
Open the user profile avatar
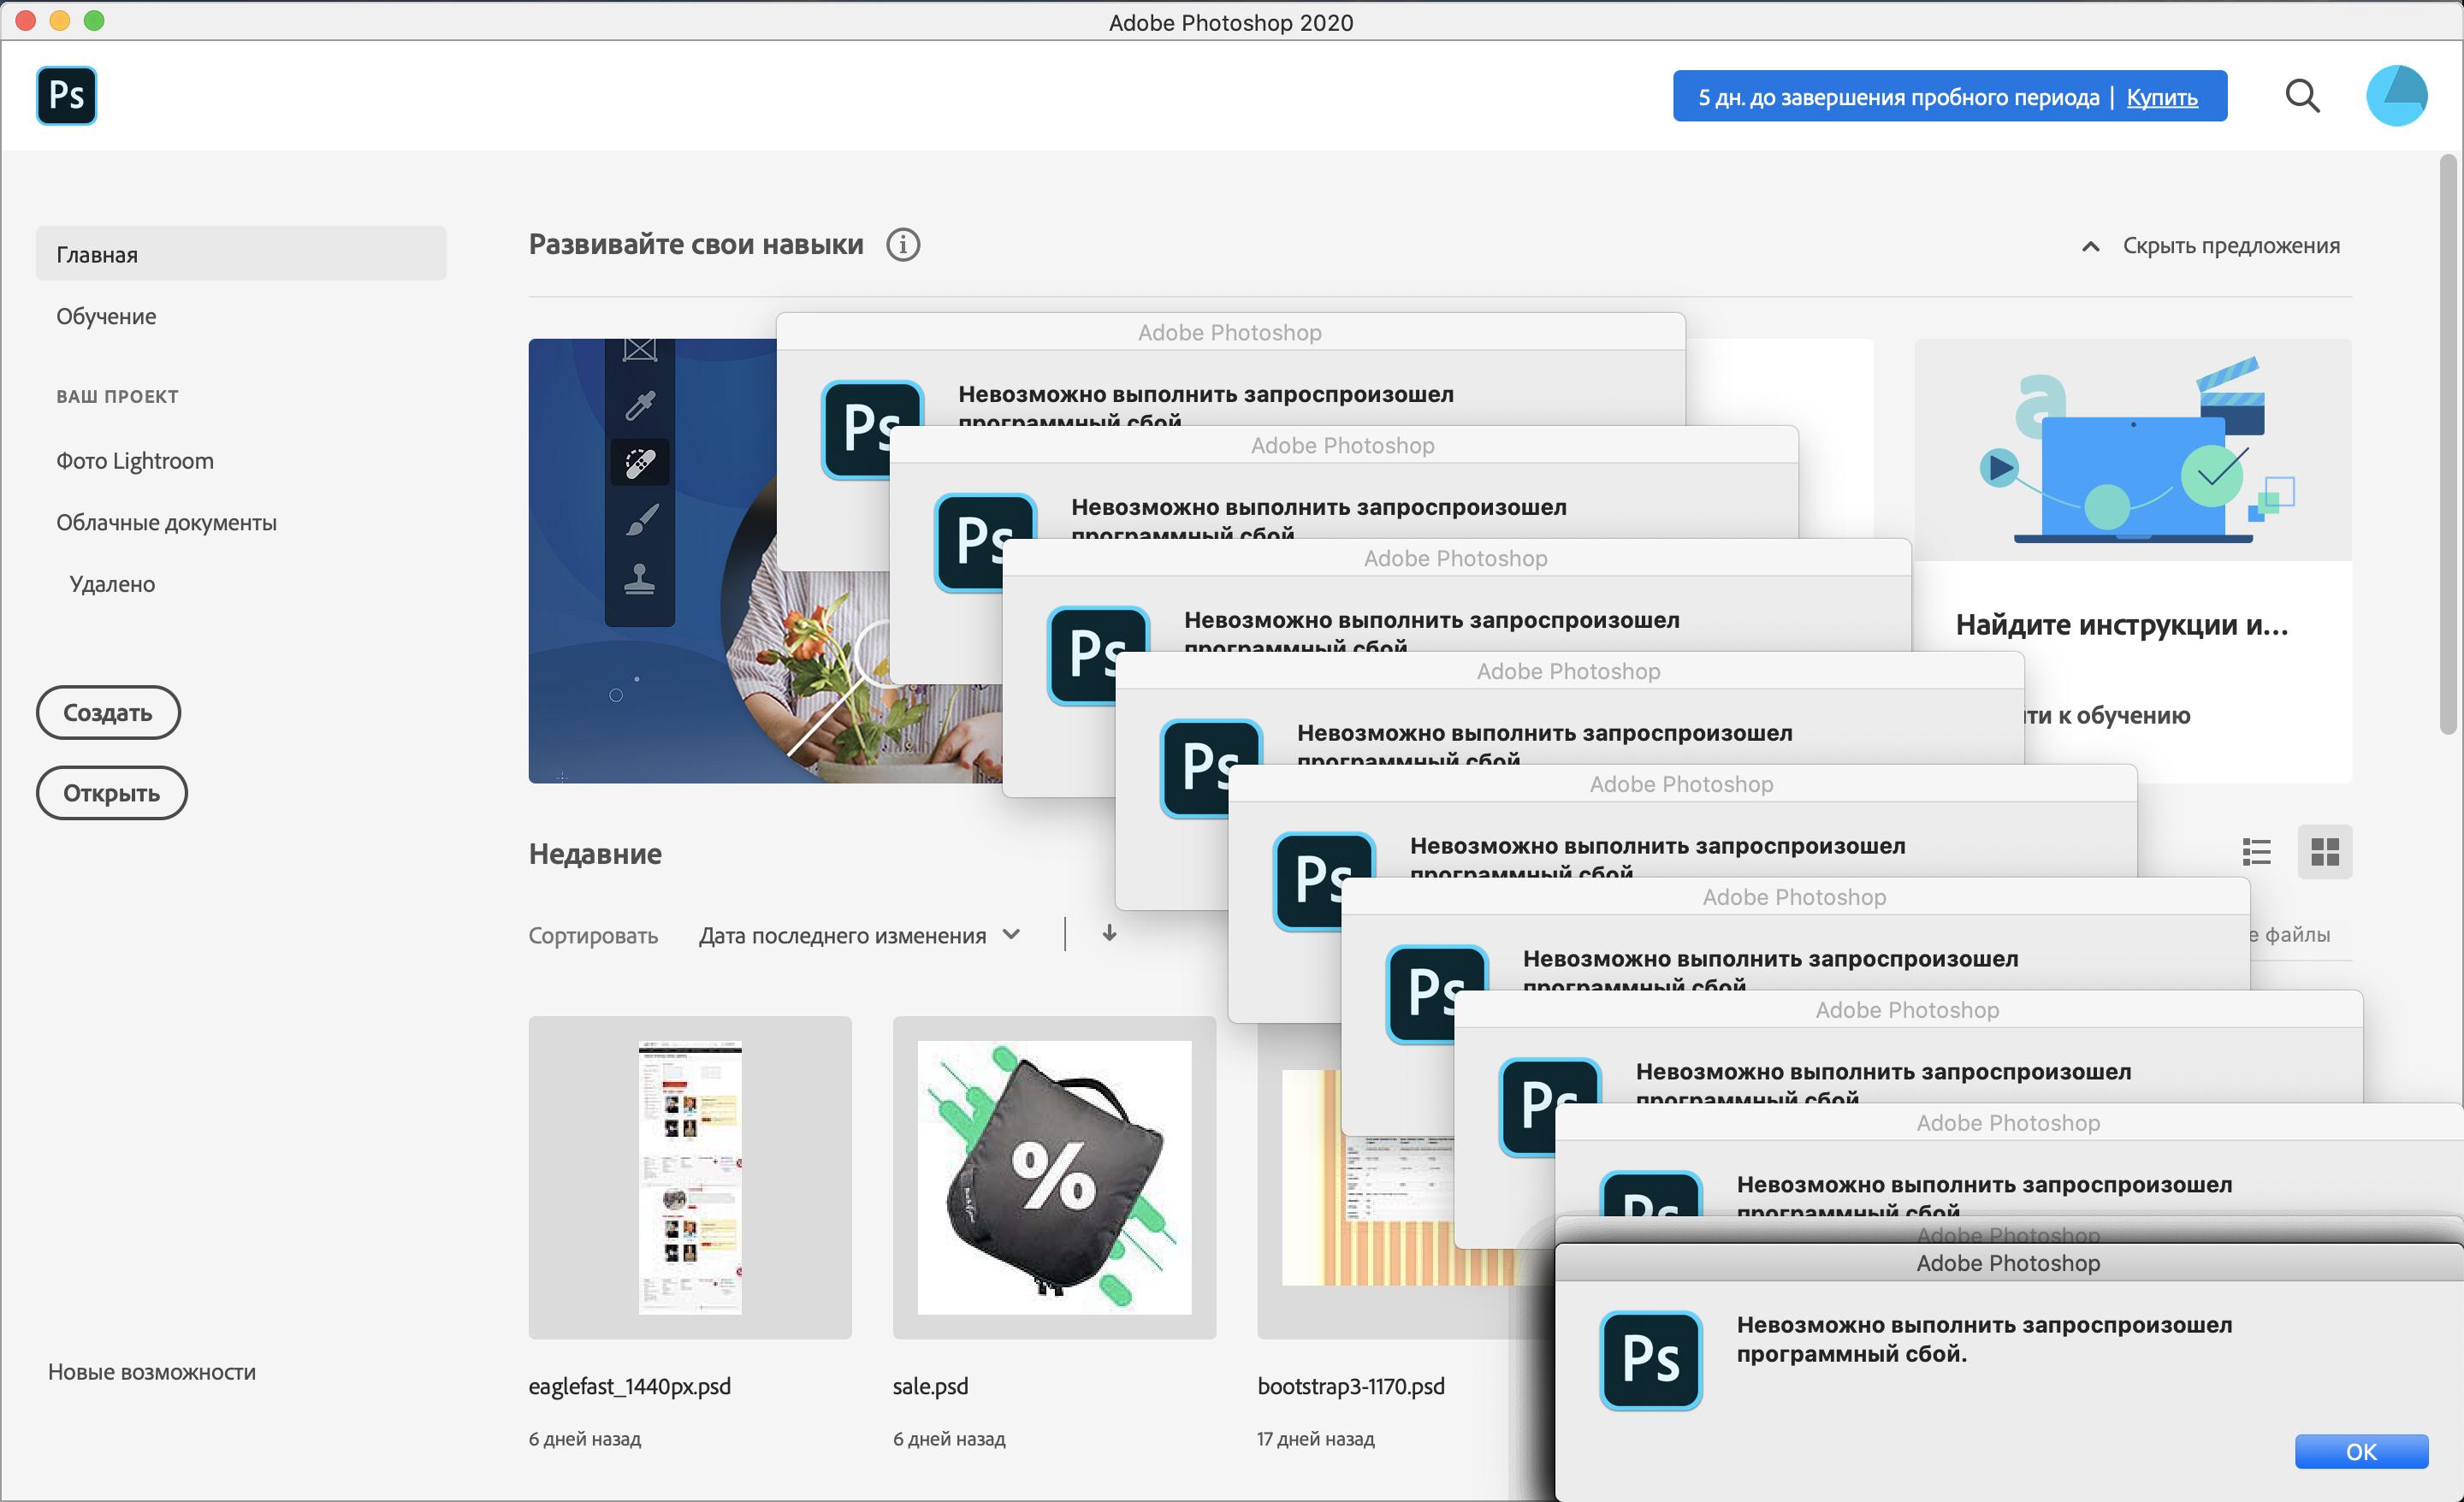click(x=2396, y=96)
